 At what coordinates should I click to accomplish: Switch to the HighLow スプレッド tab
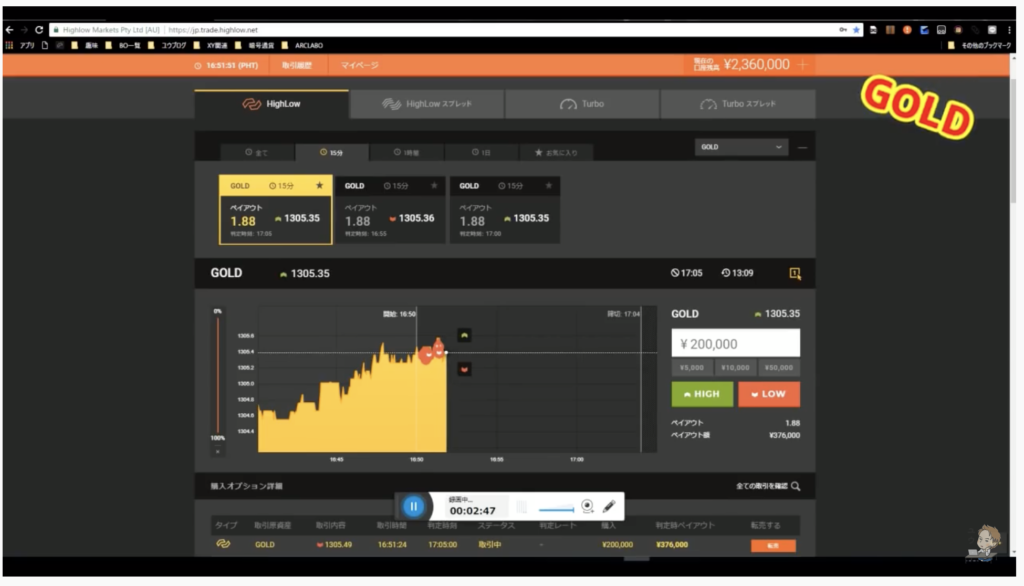pyautogui.click(x=427, y=104)
